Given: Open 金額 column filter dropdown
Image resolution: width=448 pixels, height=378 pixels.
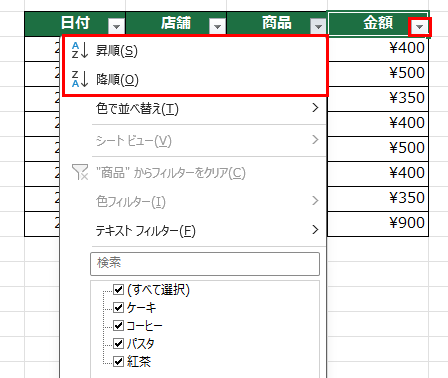Looking at the screenshot, I should (x=419, y=26).
